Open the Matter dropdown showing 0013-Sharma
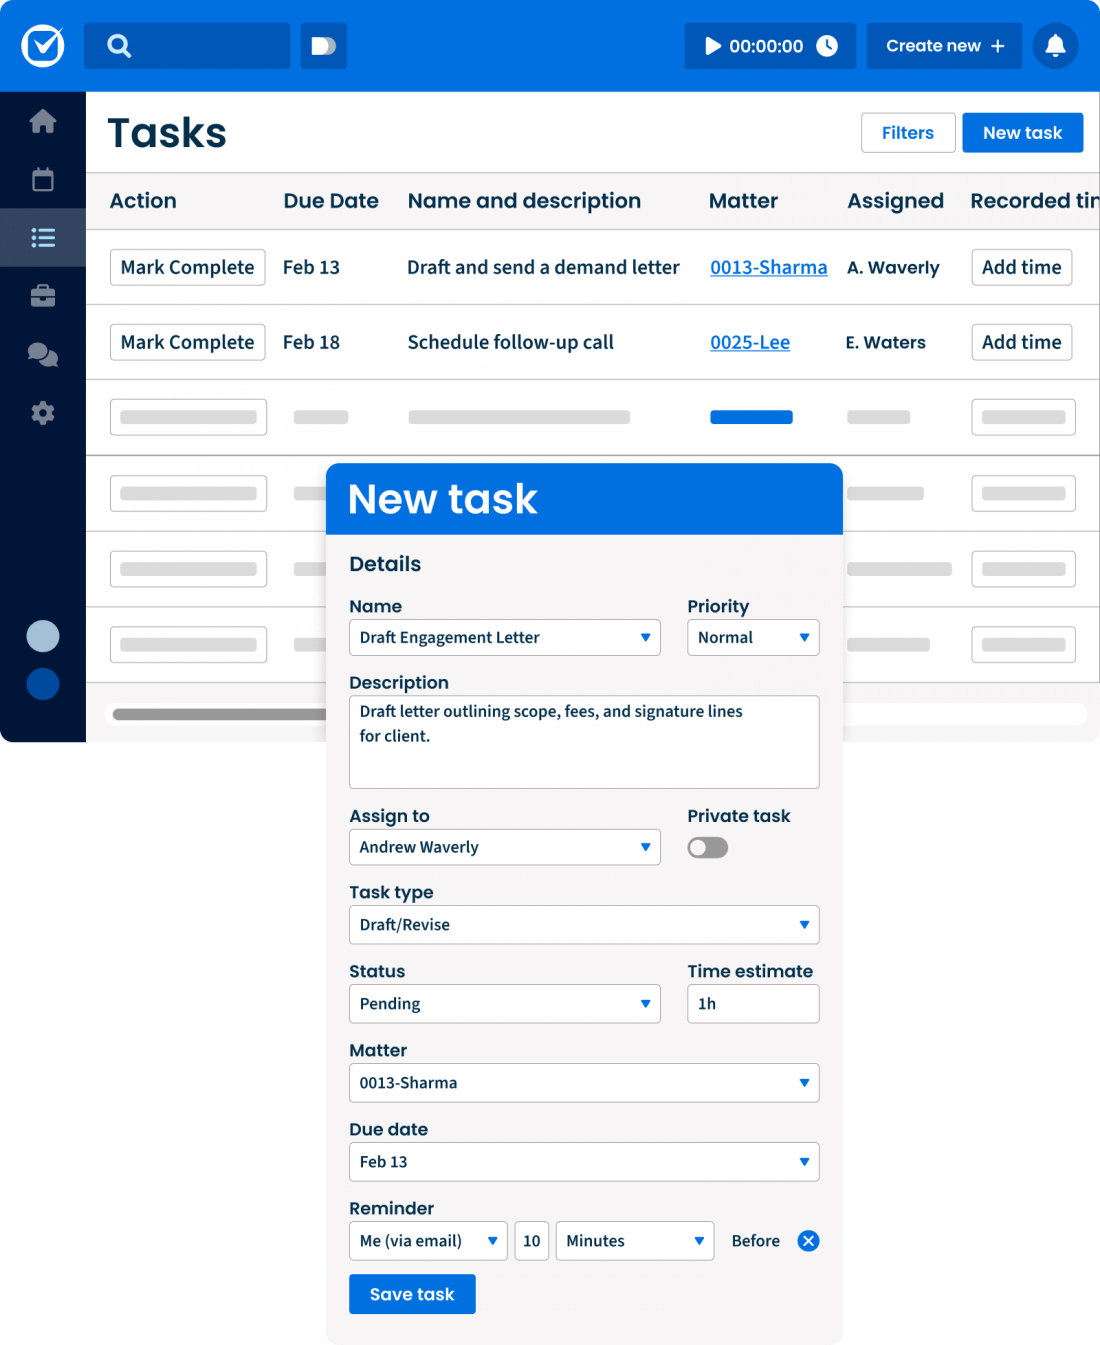1100x1345 pixels. (584, 1082)
